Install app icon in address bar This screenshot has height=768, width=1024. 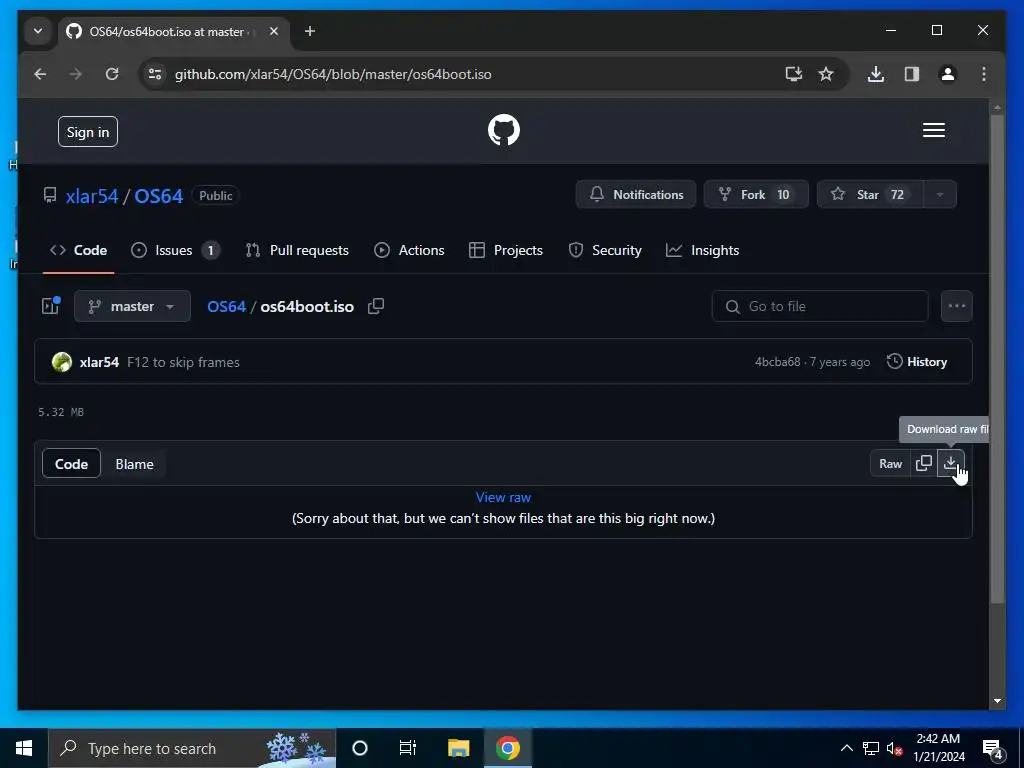(793, 74)
